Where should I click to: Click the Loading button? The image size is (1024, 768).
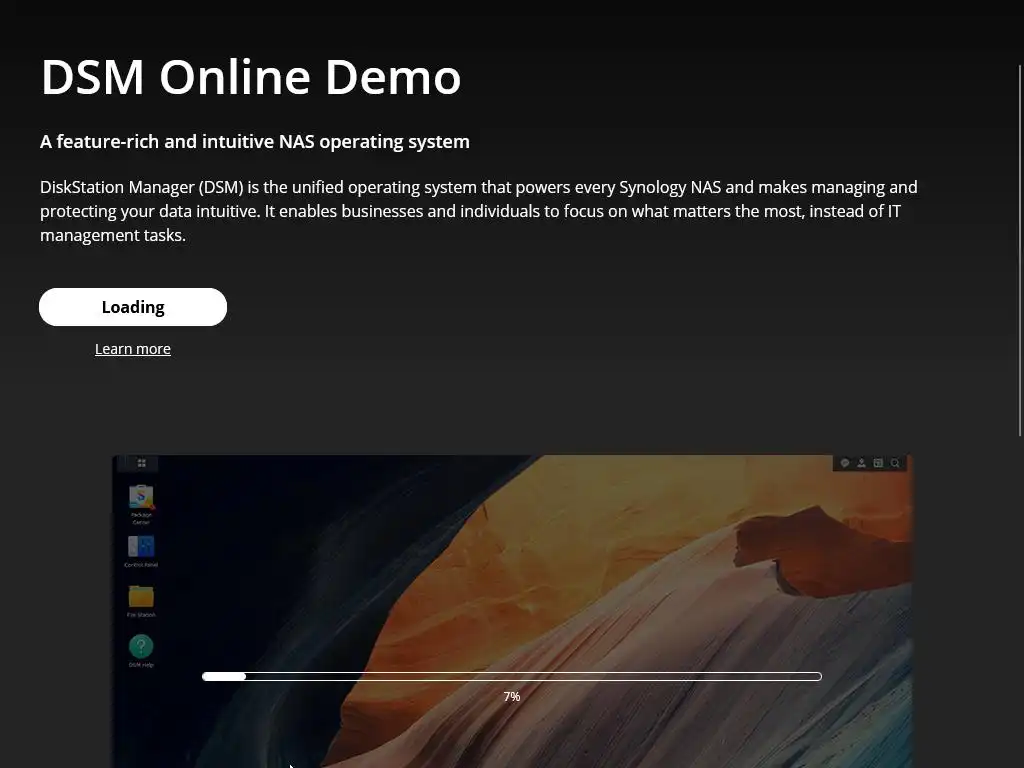pyautogui.click(x=133, y=307)
